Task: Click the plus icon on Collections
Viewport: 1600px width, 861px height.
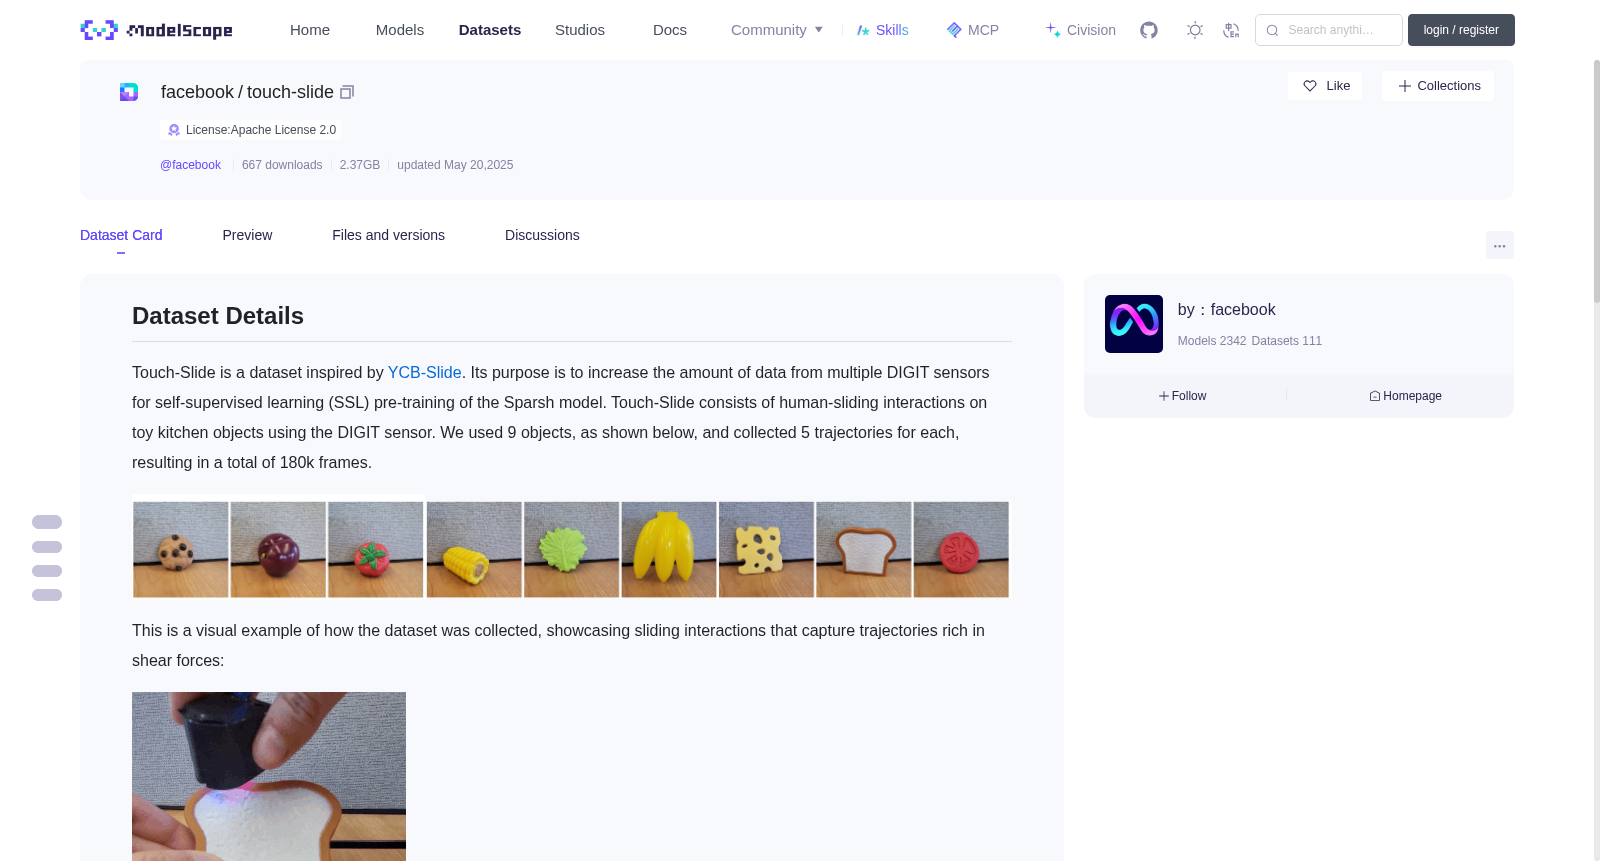Action: [x=1405, y=86]
